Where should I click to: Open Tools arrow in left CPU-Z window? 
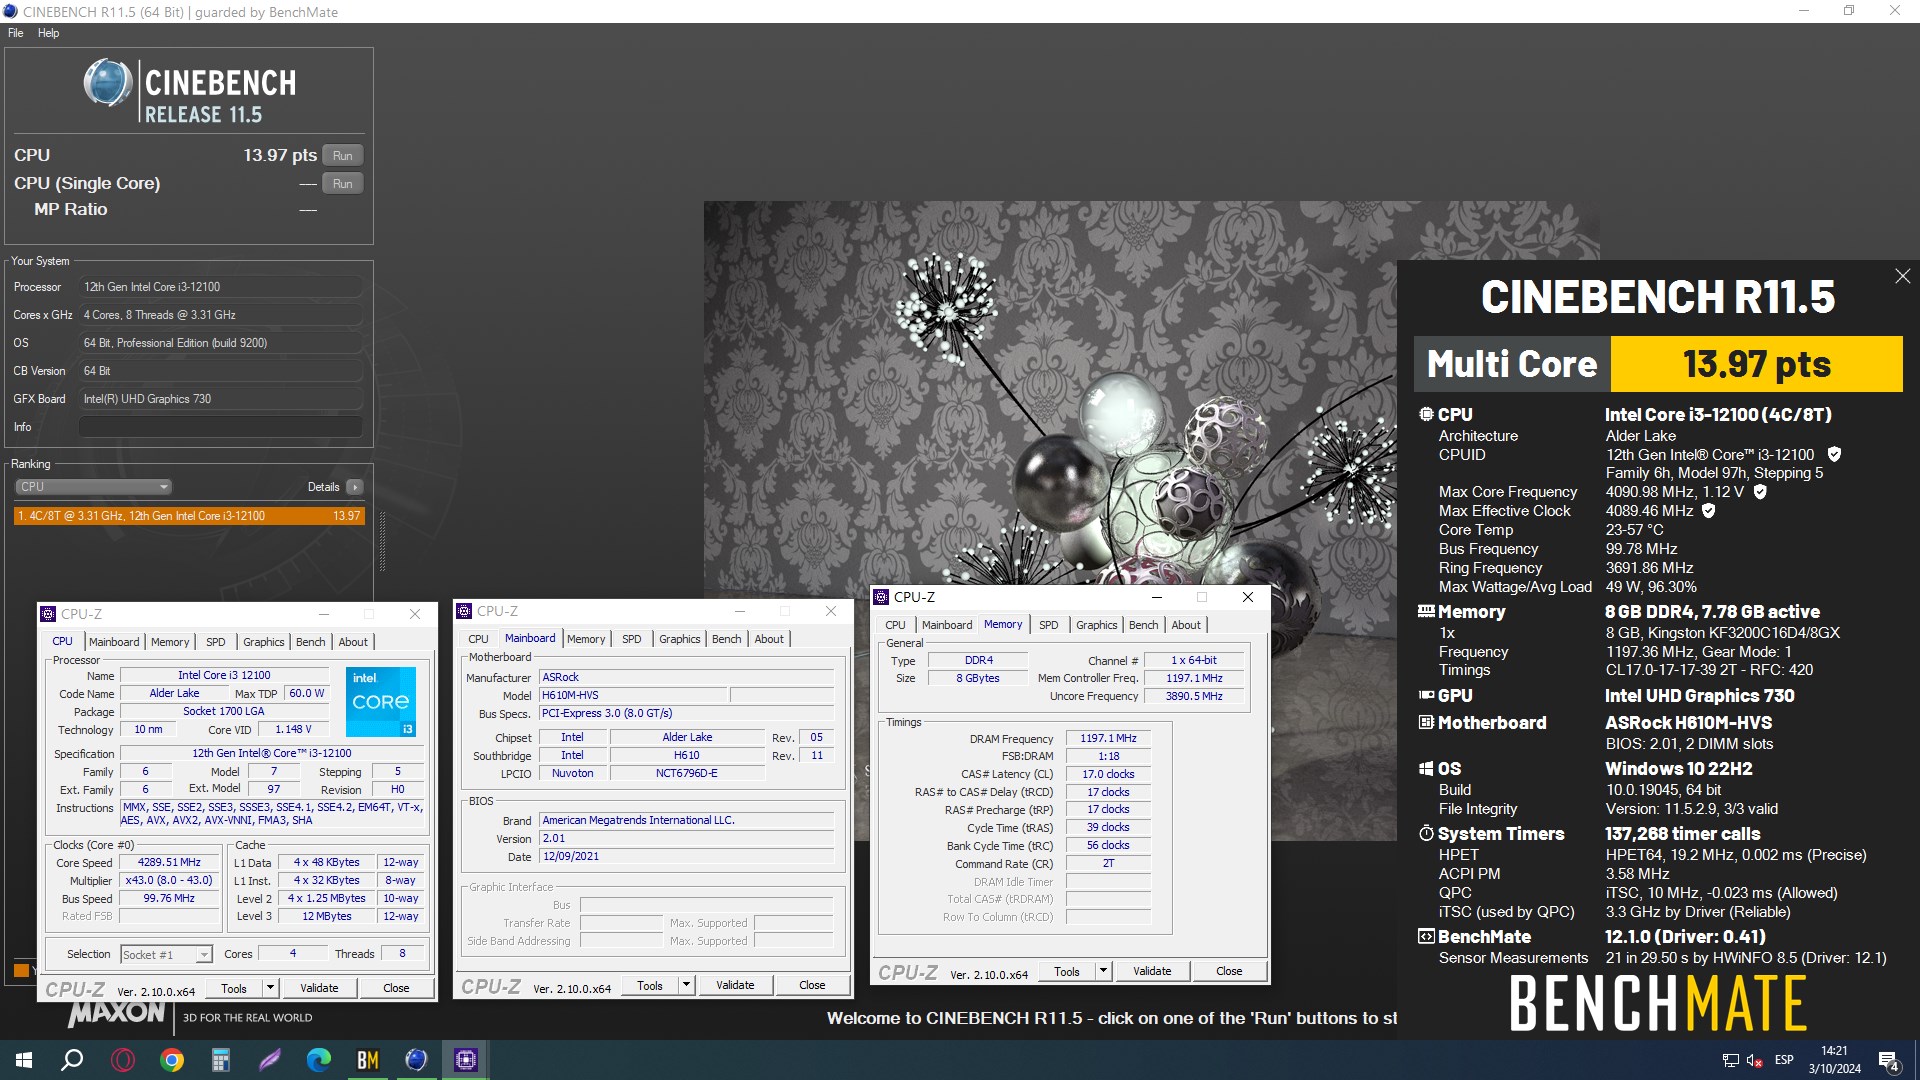tap(270, 988)
